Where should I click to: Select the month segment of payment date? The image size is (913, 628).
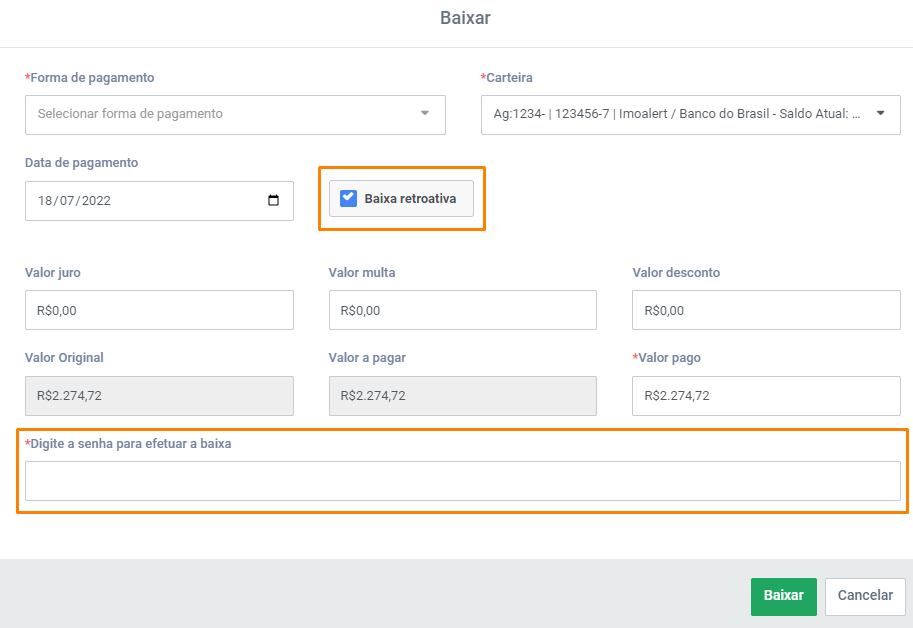click(x=67, y=201)
